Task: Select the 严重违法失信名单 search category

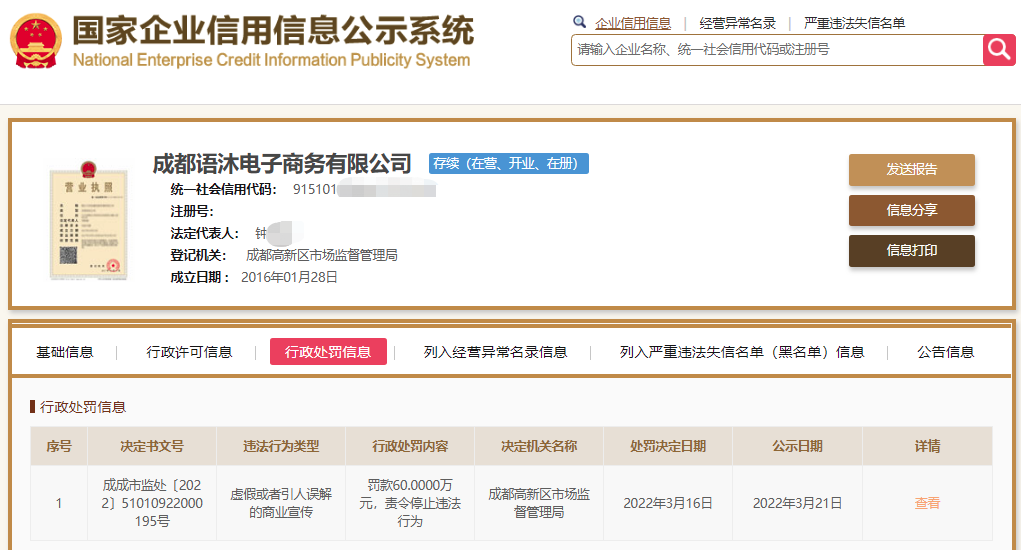Action: (854, 23)
